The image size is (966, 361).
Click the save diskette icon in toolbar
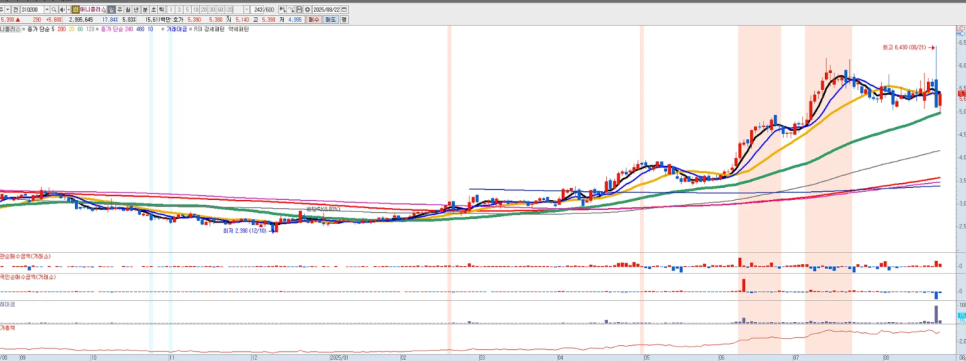coord(299,10)
